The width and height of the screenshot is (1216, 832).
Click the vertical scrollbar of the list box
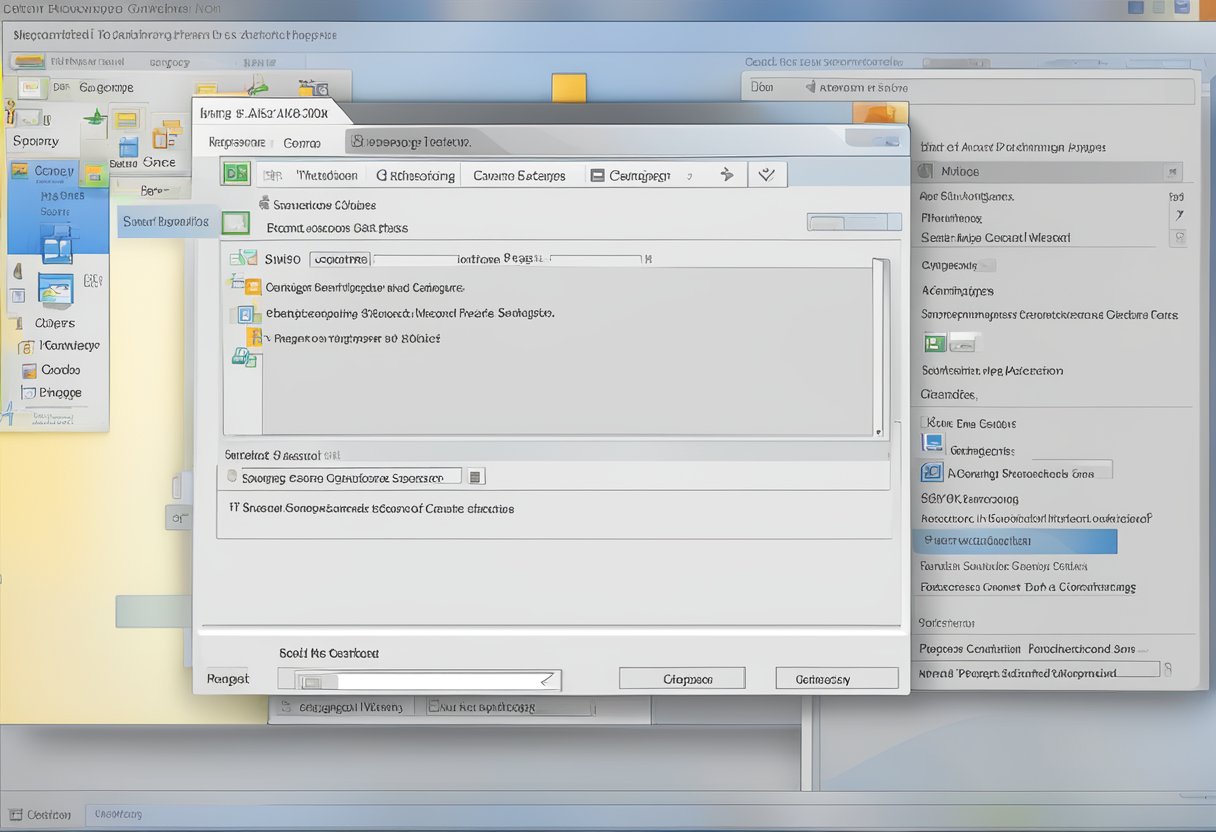pyautogui.click(x=879, y=345)
